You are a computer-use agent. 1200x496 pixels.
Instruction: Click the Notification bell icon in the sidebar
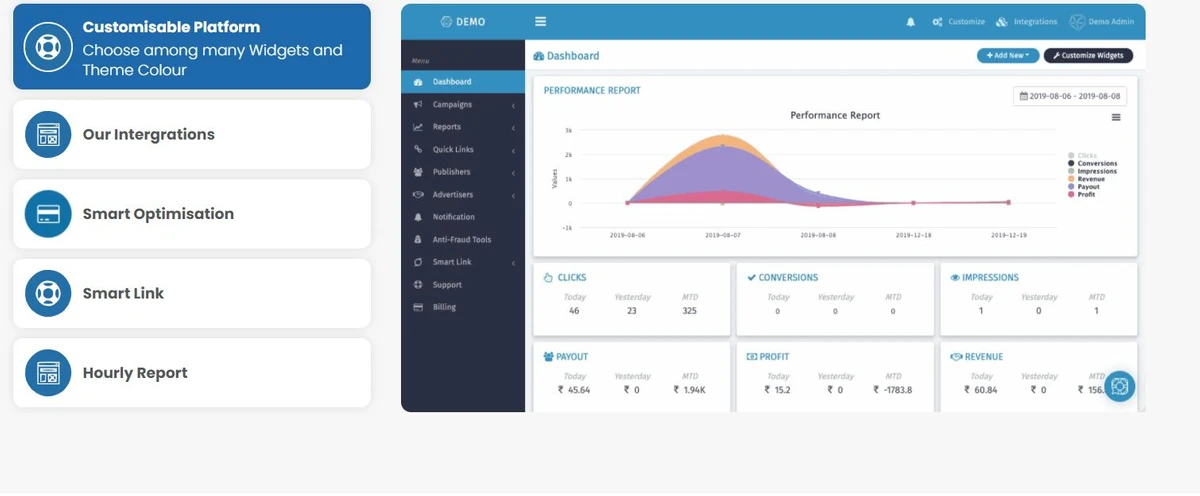click(418, 217)
